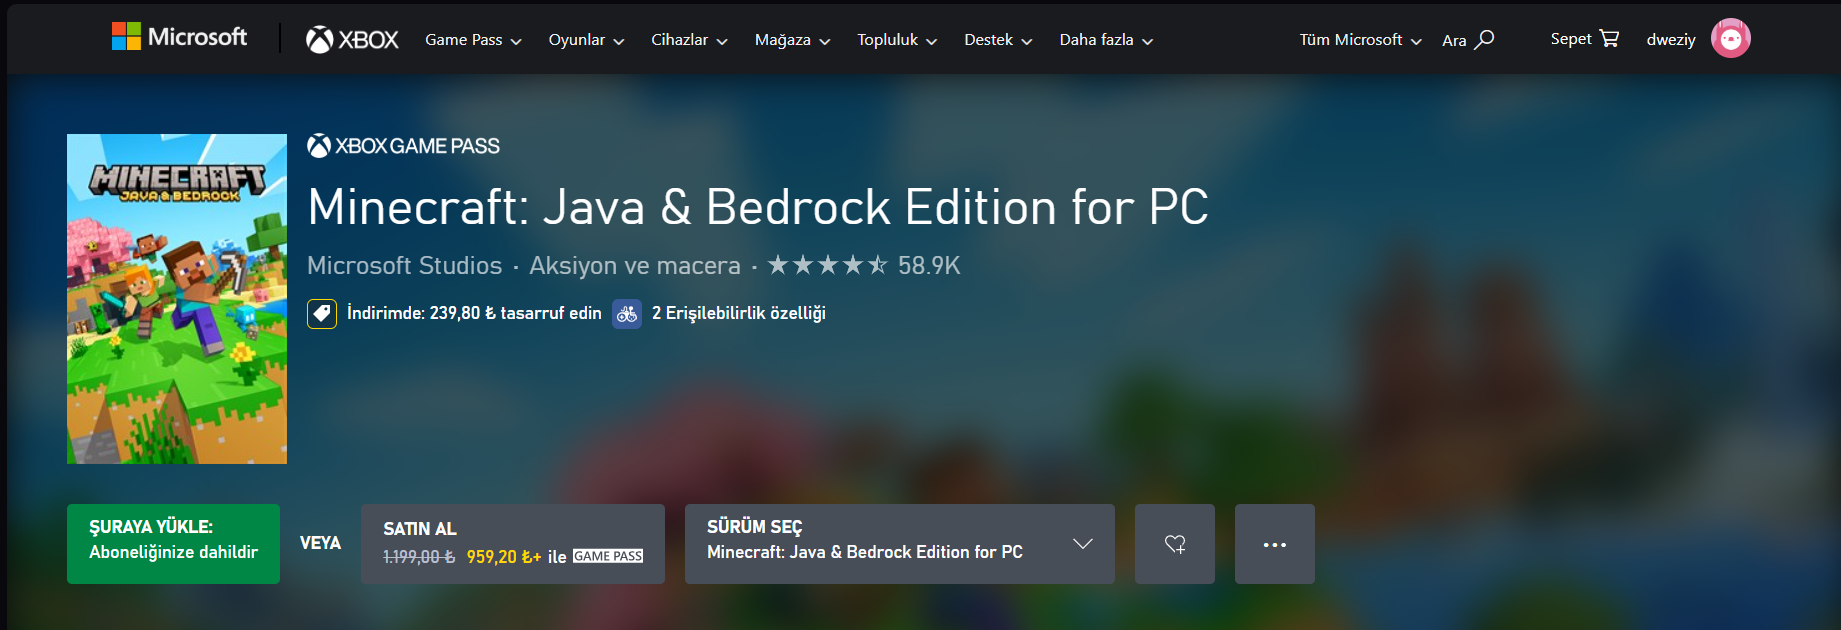Click the original price 1.199,00 ₺
1841x630 pixels.
coord(419,557)
